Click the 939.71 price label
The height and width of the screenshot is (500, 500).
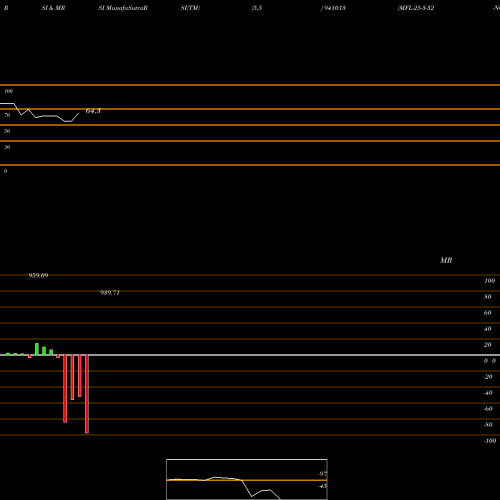tap(110, 293)
